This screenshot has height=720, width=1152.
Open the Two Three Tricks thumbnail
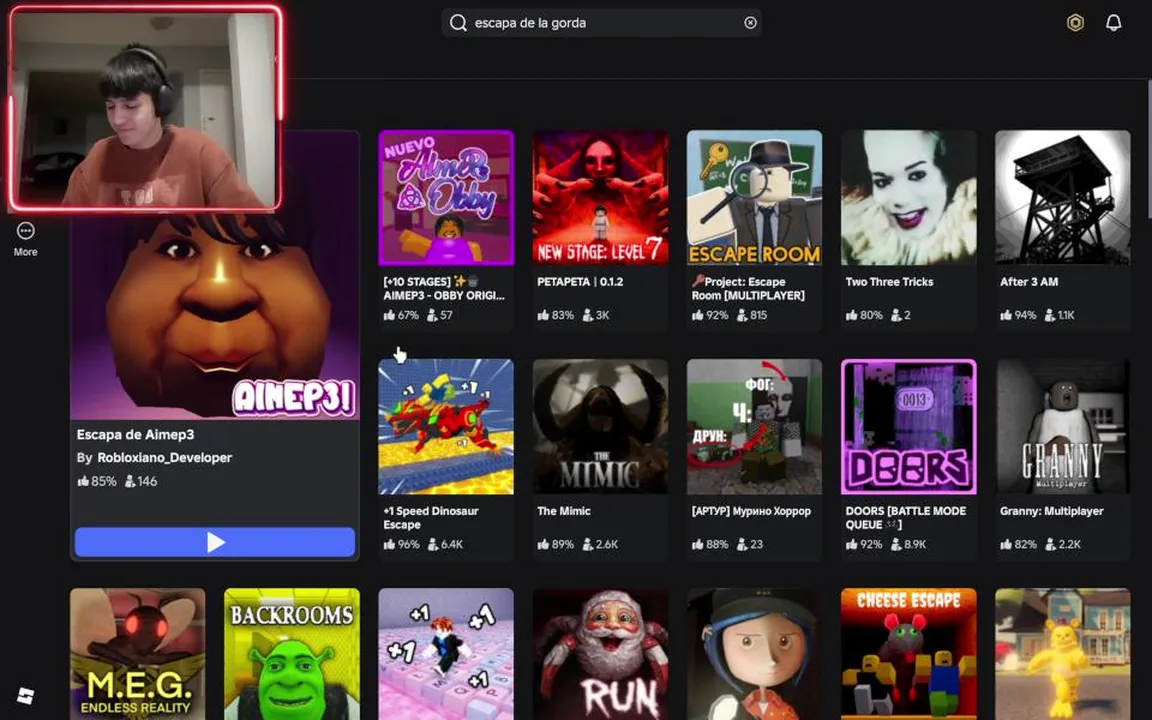(x=909, y=198)
